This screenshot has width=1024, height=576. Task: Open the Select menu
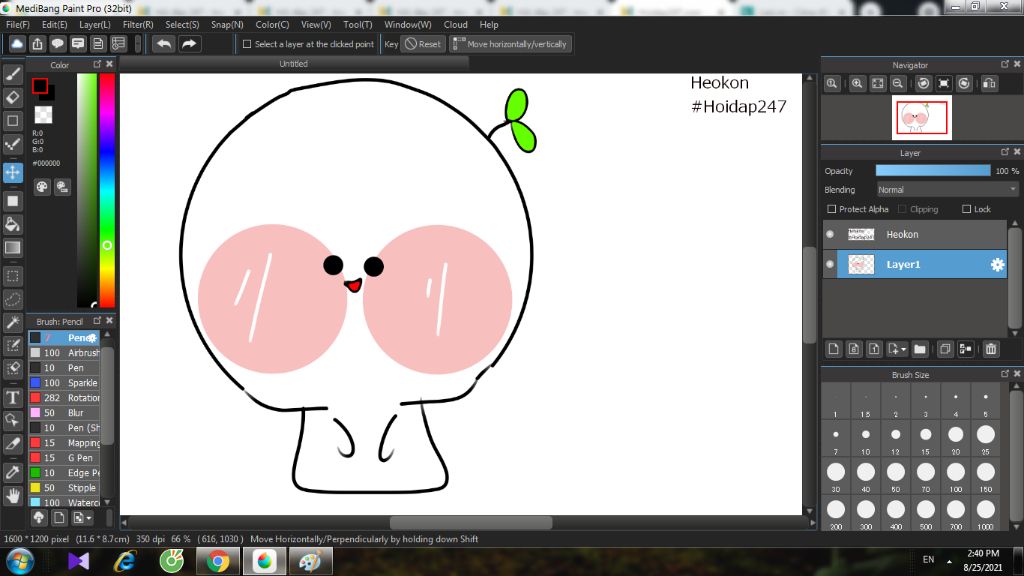tap(182, 24)
